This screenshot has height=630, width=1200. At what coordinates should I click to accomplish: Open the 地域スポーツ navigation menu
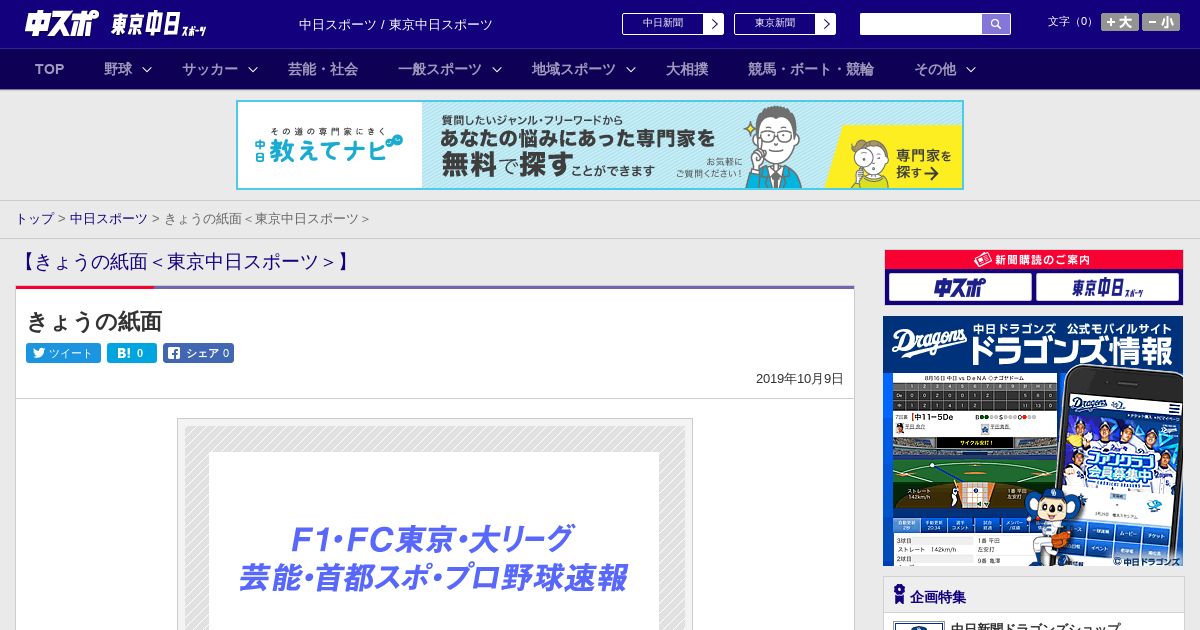coord(574,69)
